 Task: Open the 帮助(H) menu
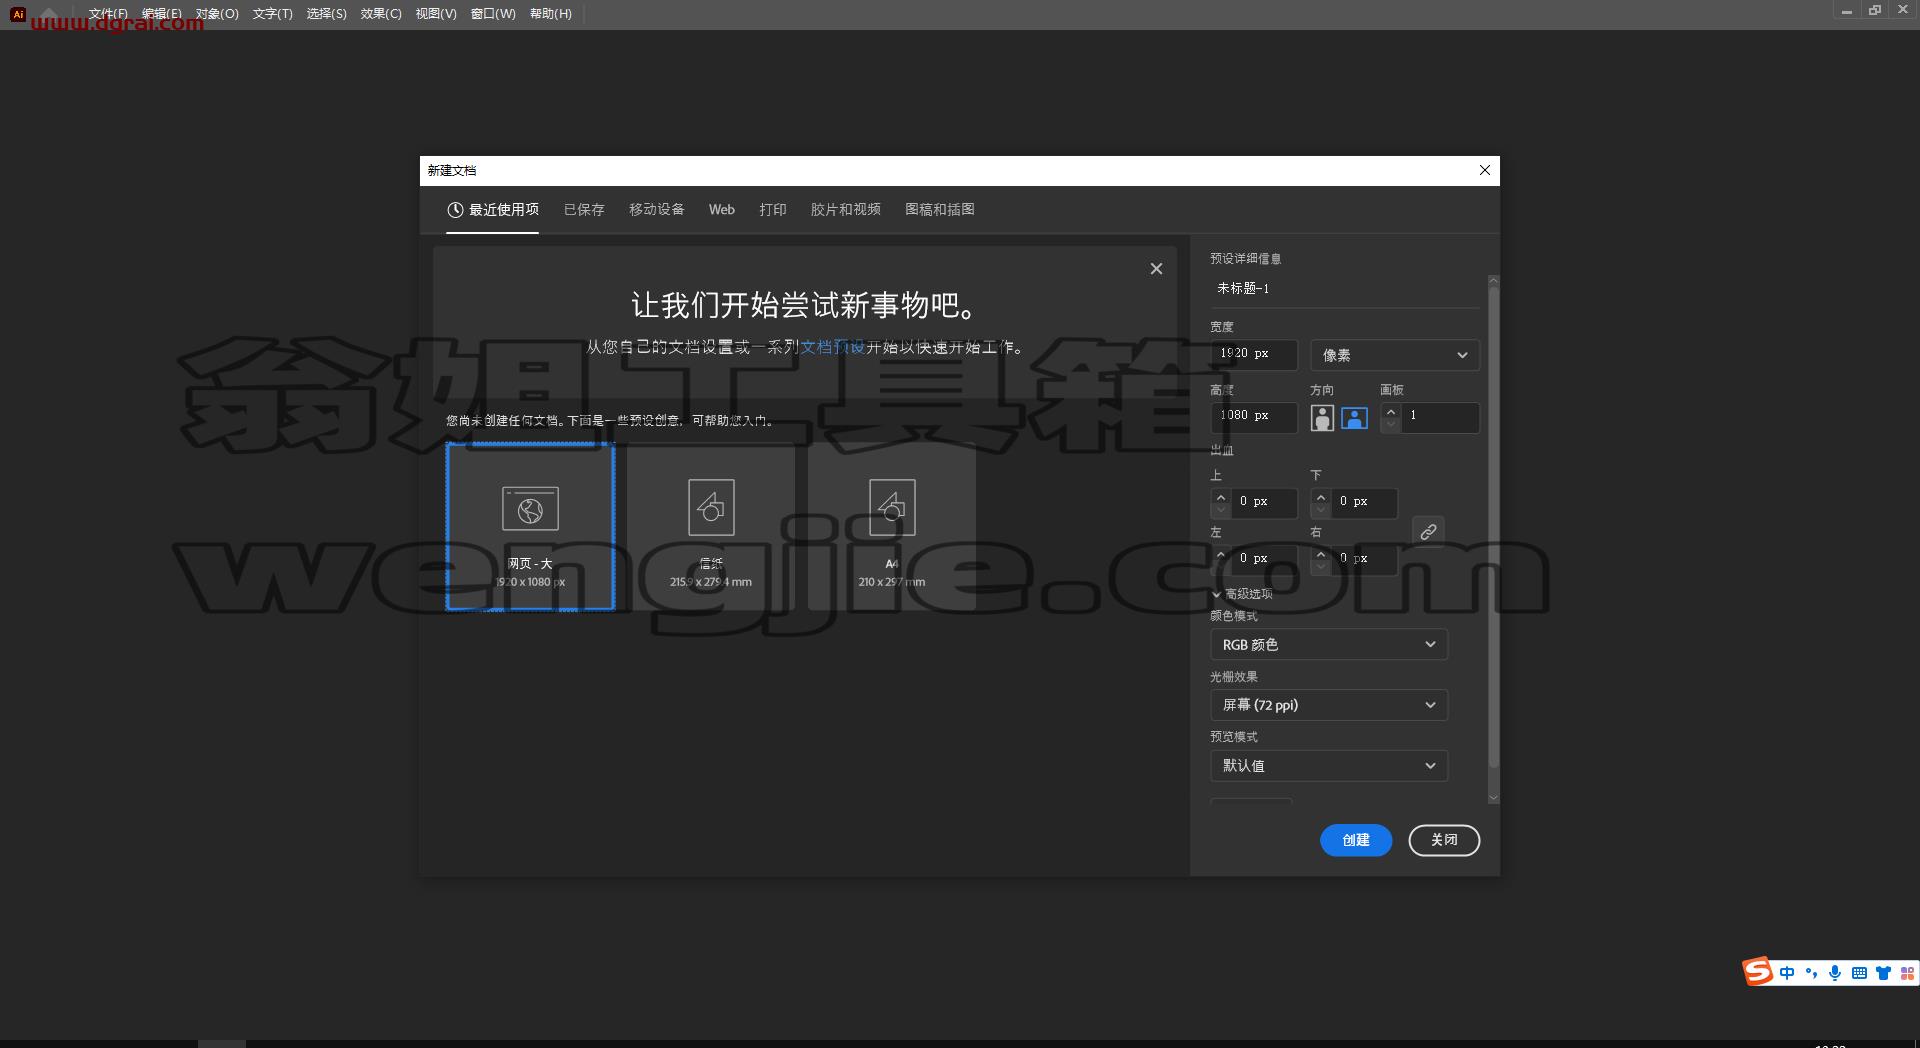click(551, 14)
